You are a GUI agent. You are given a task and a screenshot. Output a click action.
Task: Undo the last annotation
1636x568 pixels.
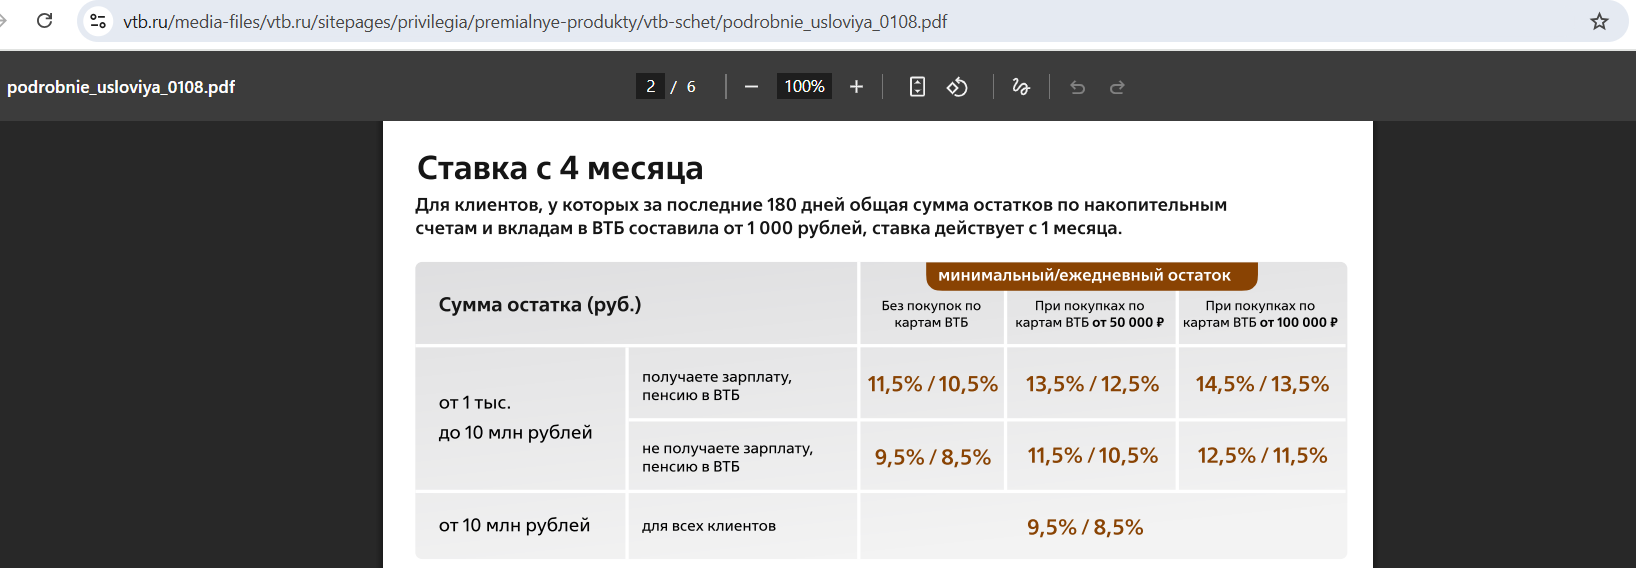(1077, 87)
